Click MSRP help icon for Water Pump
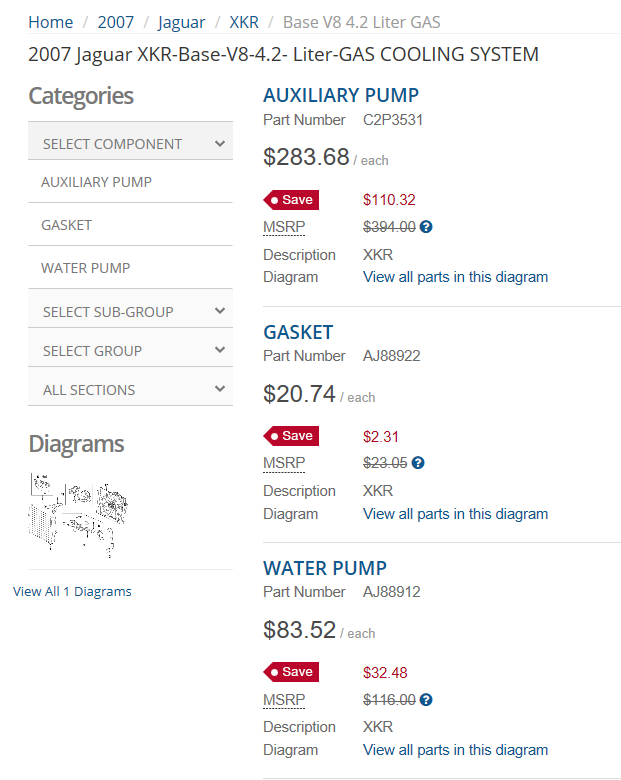The image size is (621, 780). pos(427,700)
